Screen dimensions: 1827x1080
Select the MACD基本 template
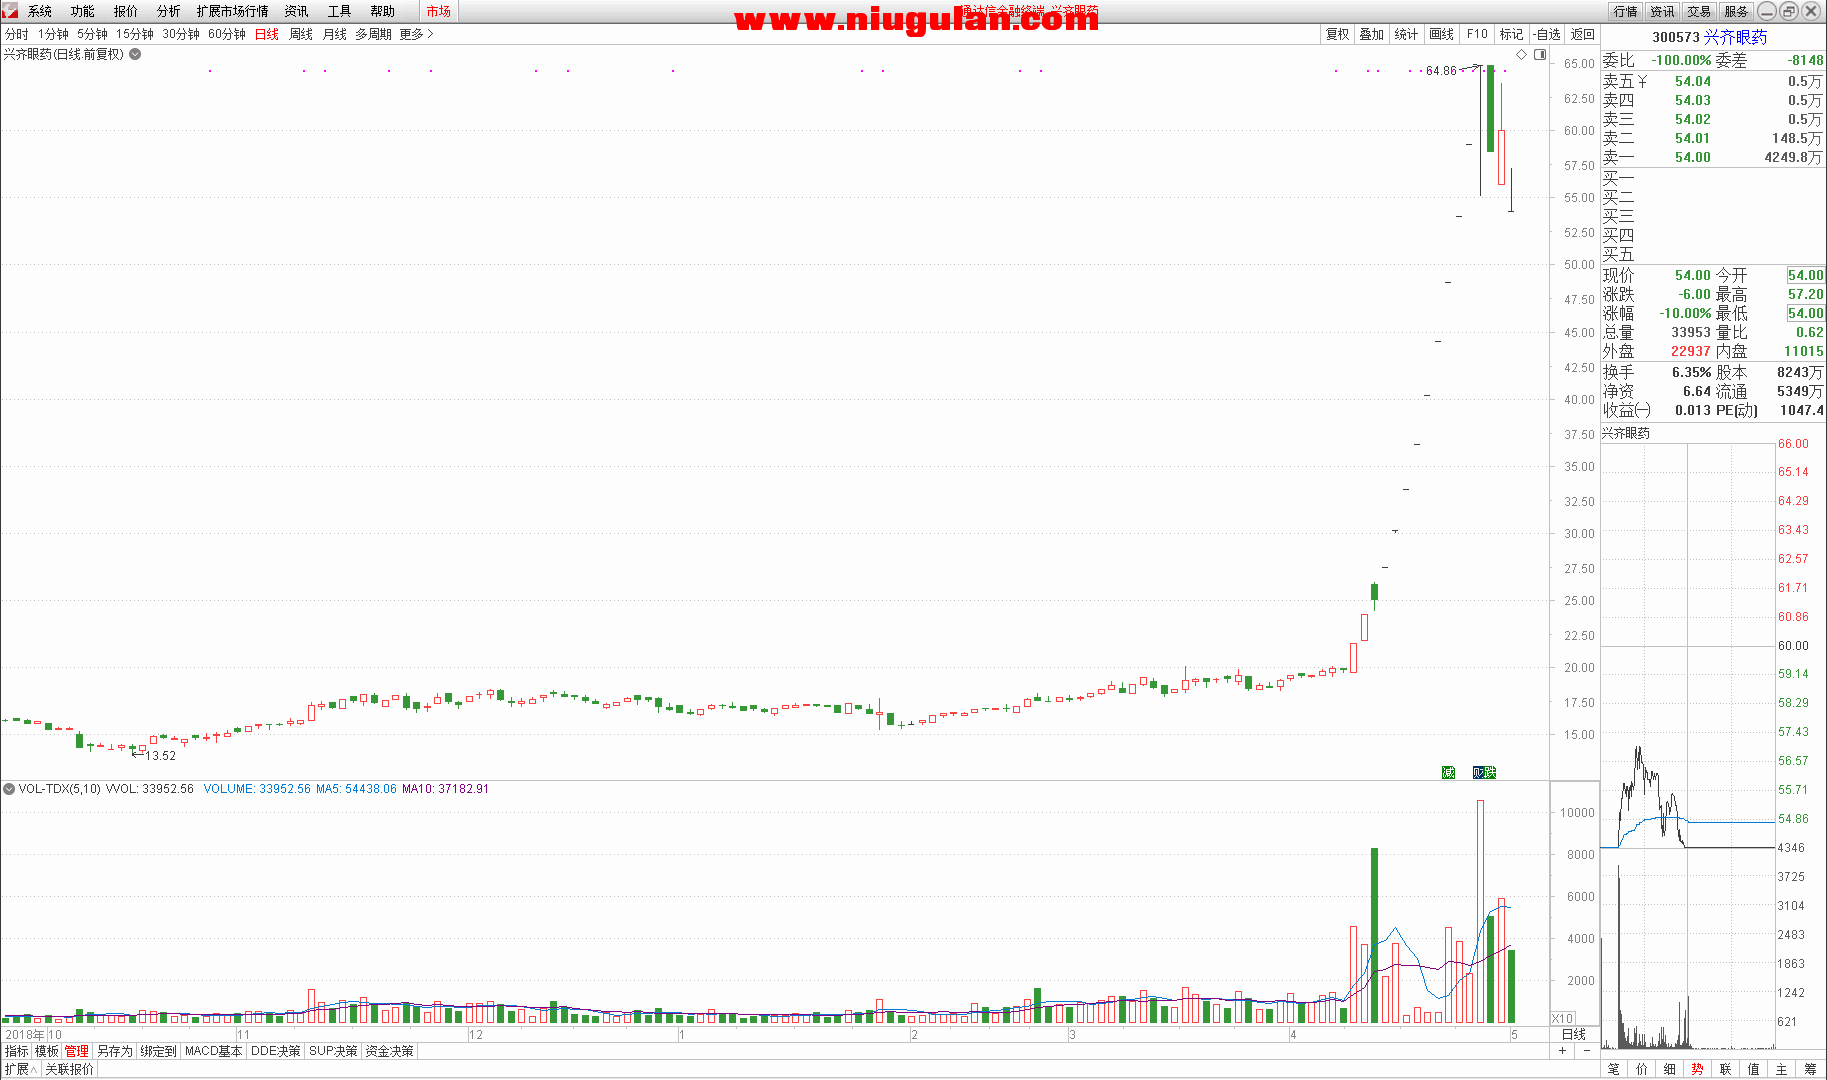click(x=214, y=1051)
